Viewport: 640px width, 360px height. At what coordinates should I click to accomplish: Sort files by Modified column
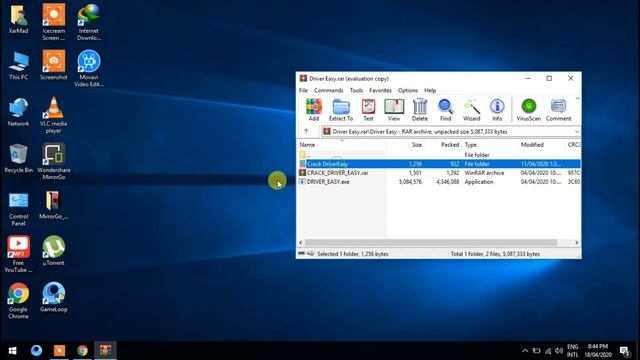(x=542, y=144)
